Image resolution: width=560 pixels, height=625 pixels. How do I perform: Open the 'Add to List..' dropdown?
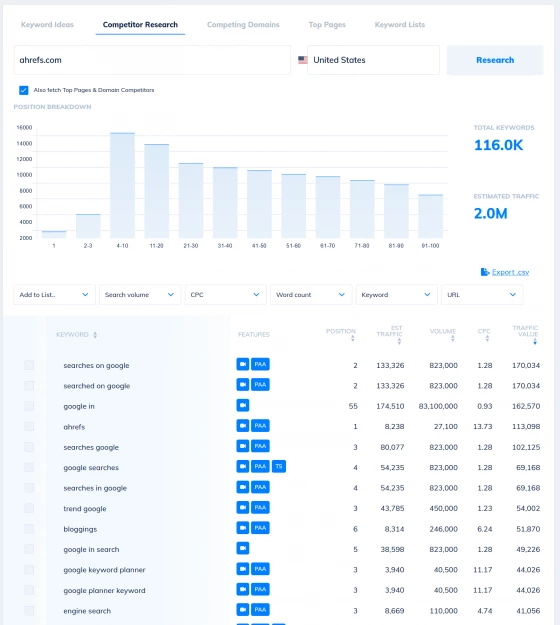54,295
